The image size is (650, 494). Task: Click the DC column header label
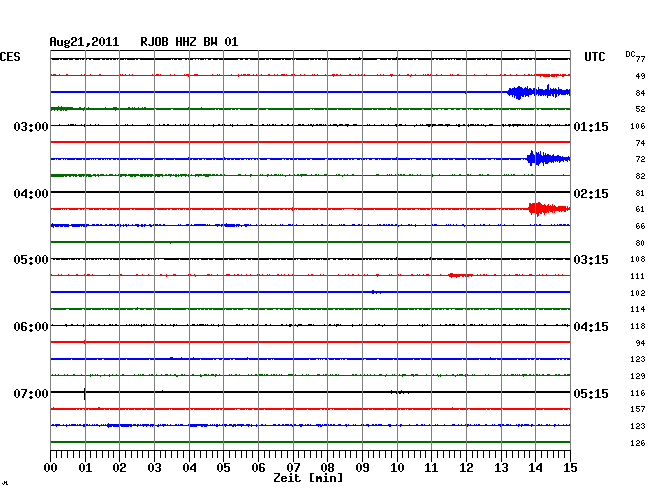pos(630,54)
